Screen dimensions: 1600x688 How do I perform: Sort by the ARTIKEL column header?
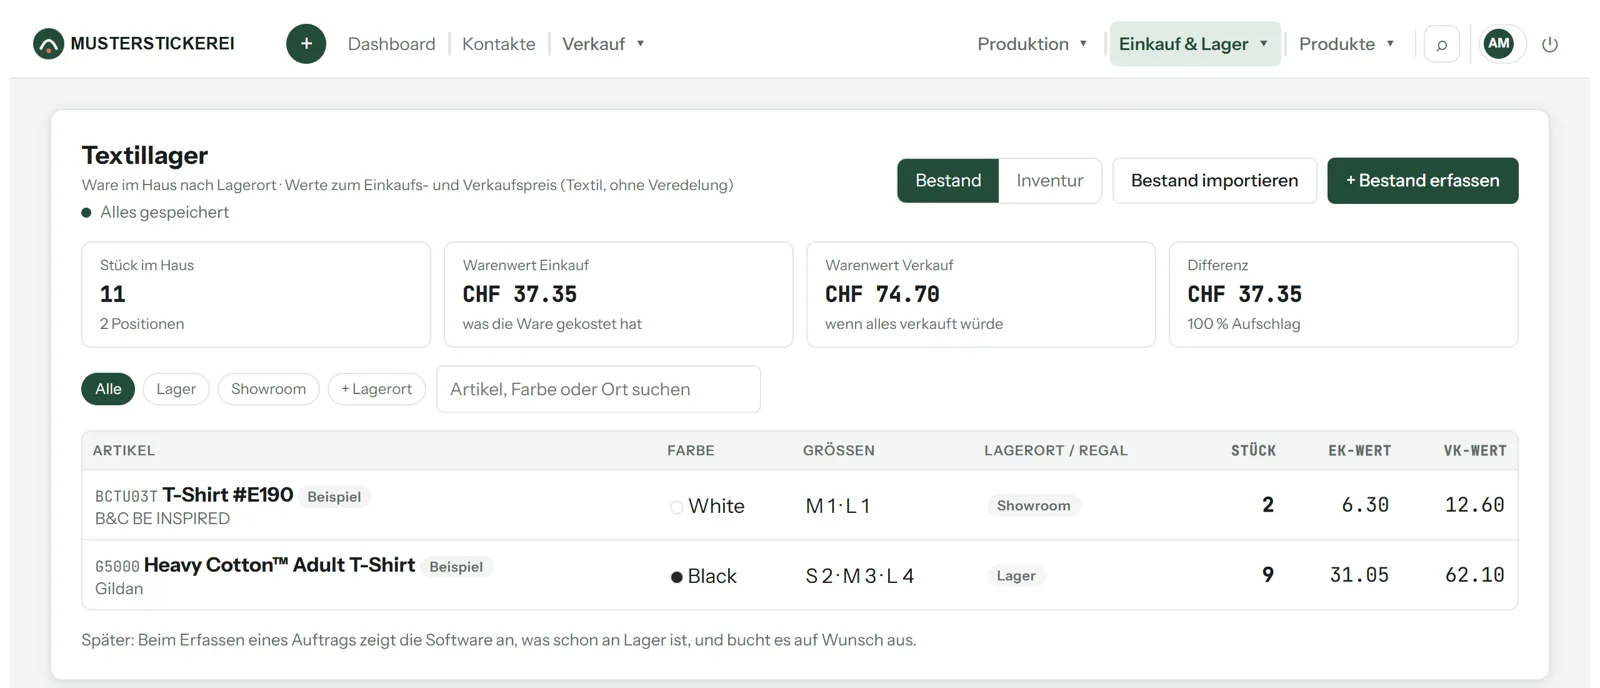(x=124, y=451)
